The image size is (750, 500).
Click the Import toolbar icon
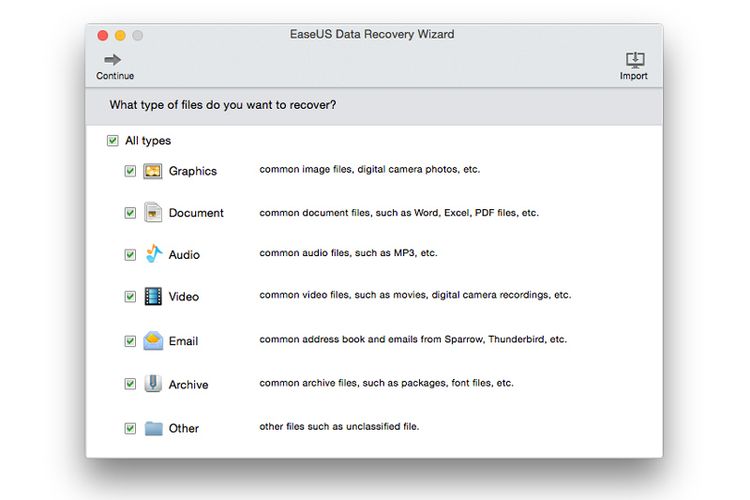(x=635, y=60)
